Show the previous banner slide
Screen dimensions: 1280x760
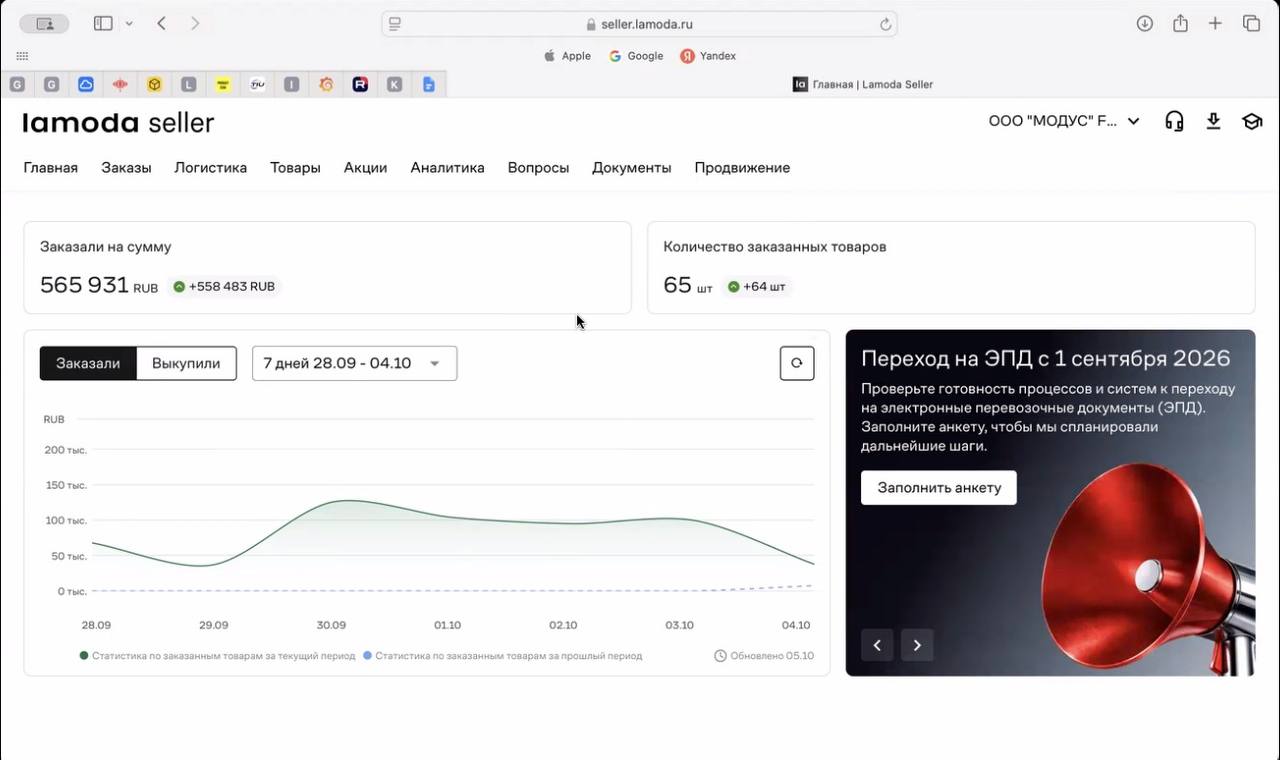pos(877,645)
